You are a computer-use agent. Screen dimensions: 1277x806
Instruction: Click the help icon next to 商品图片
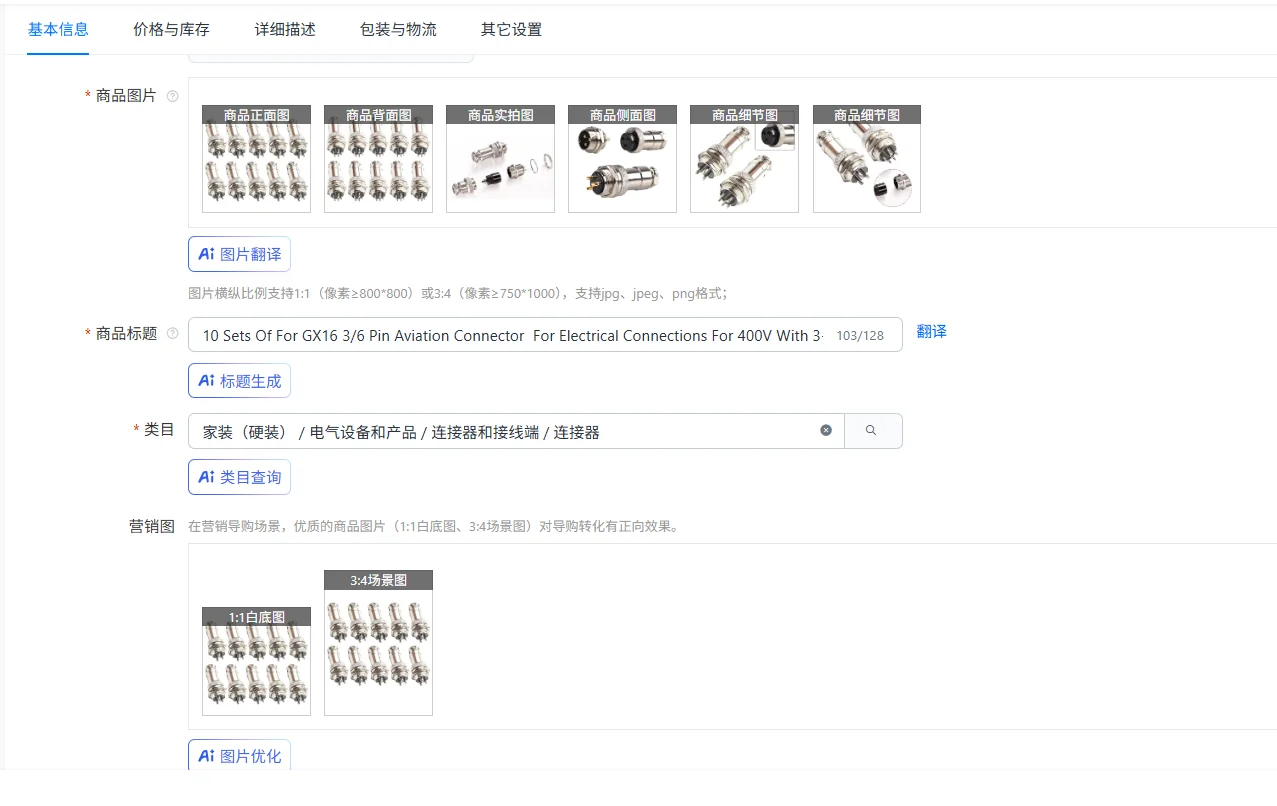click(173, 96)
